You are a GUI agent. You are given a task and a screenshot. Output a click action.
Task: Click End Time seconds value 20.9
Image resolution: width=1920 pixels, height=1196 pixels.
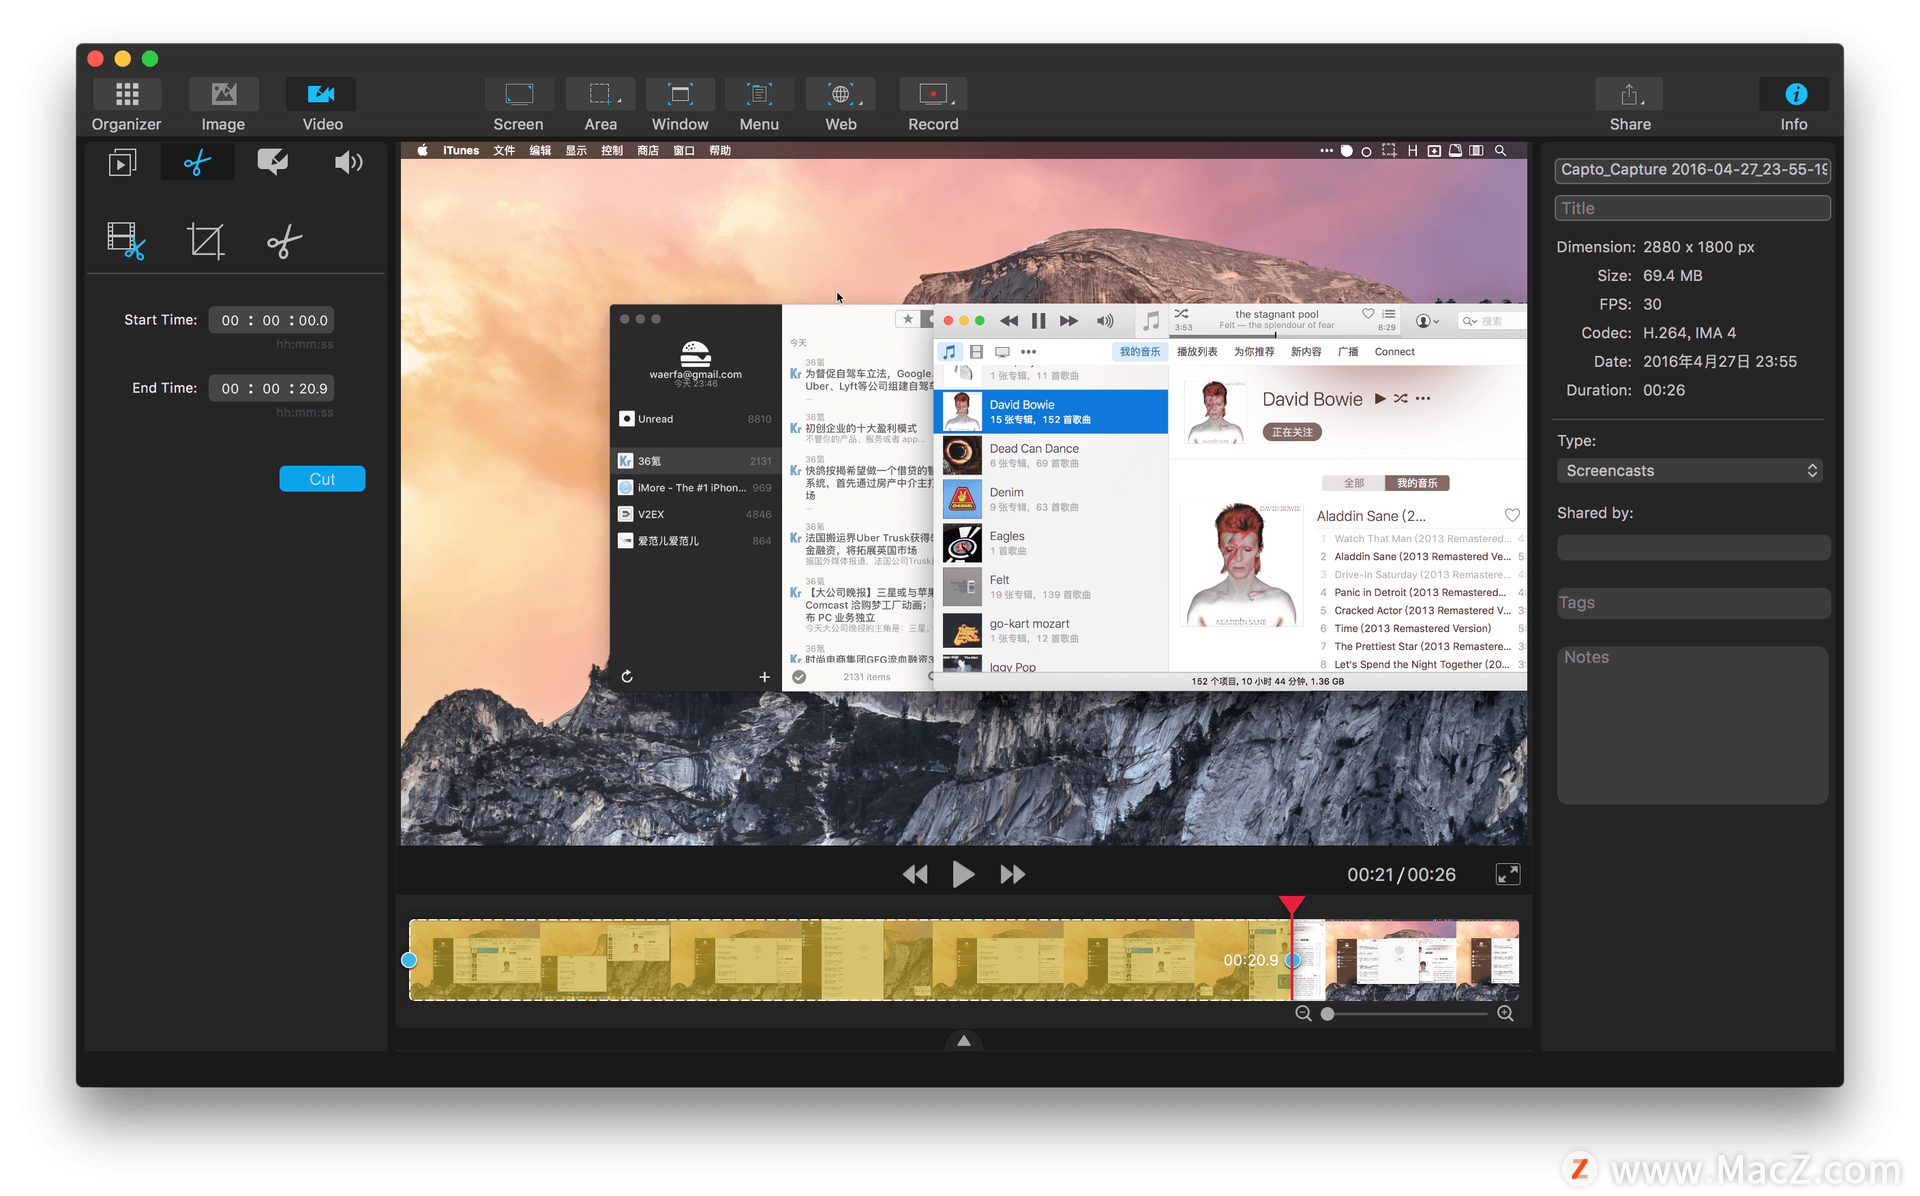pos(313,388)
